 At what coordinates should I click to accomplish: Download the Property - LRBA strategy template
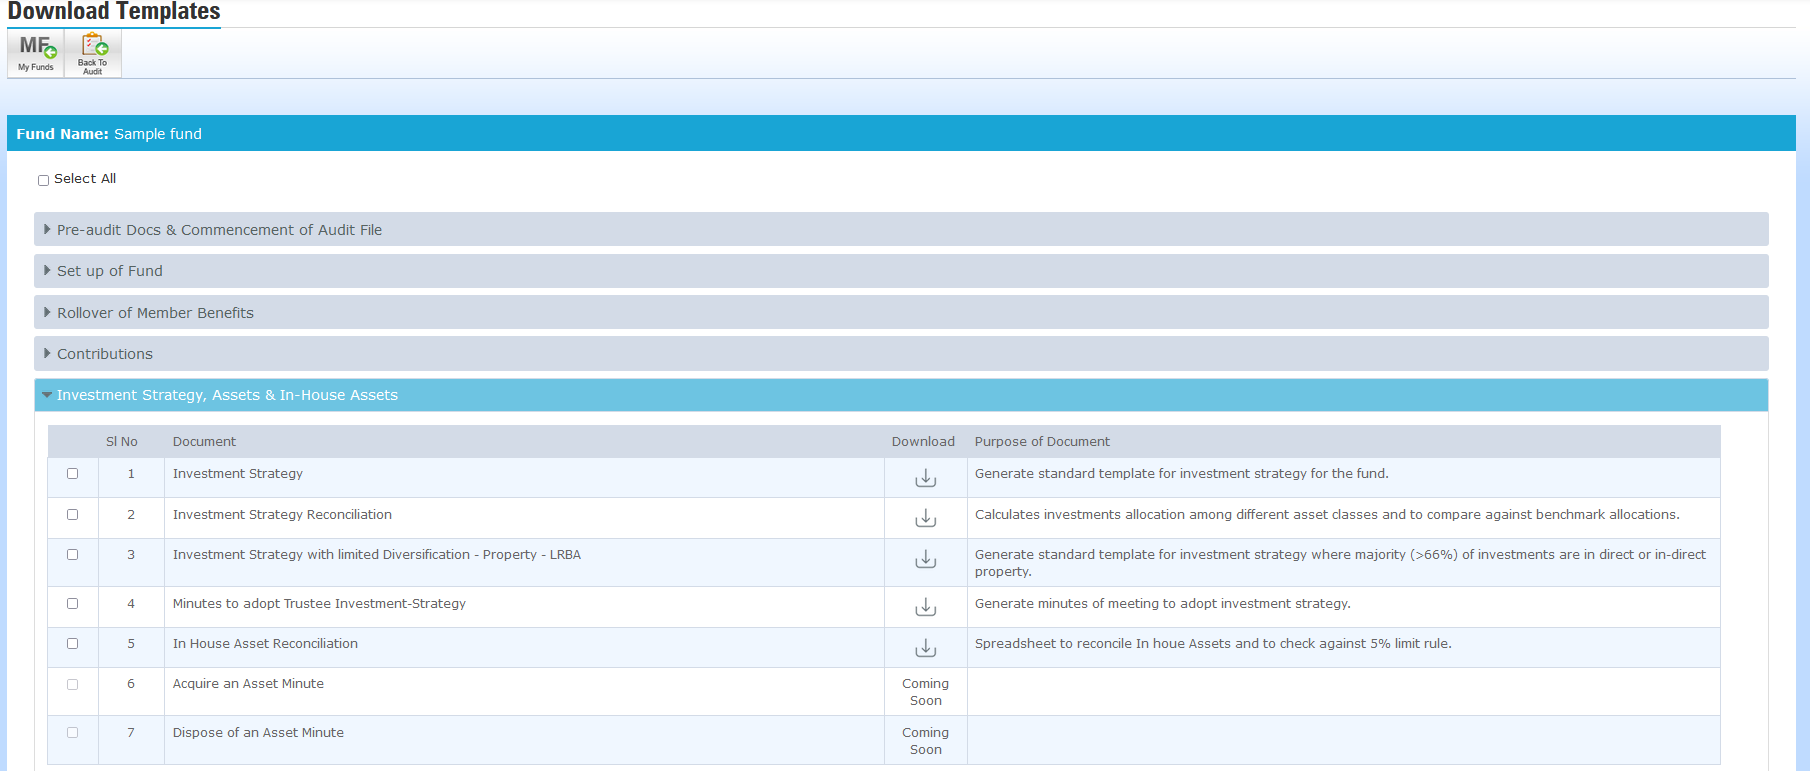(925, 559)
